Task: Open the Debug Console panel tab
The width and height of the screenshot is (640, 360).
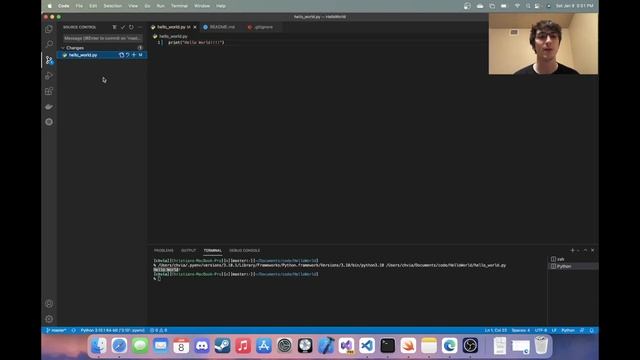Action: coord(244,250)
